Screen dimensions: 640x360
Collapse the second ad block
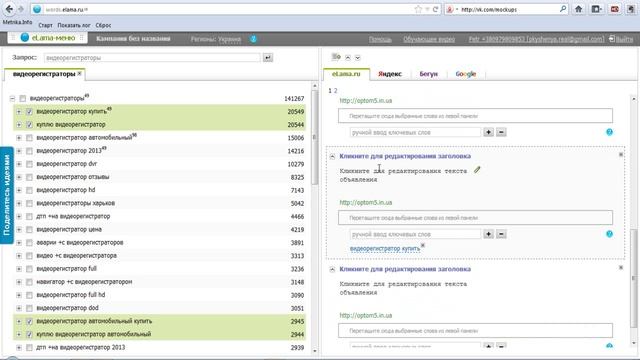click(332, 156)
